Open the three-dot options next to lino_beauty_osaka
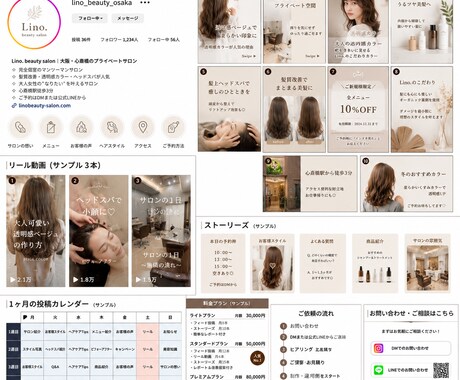Screen dimensions: 460x380 (x=145, y=3)
